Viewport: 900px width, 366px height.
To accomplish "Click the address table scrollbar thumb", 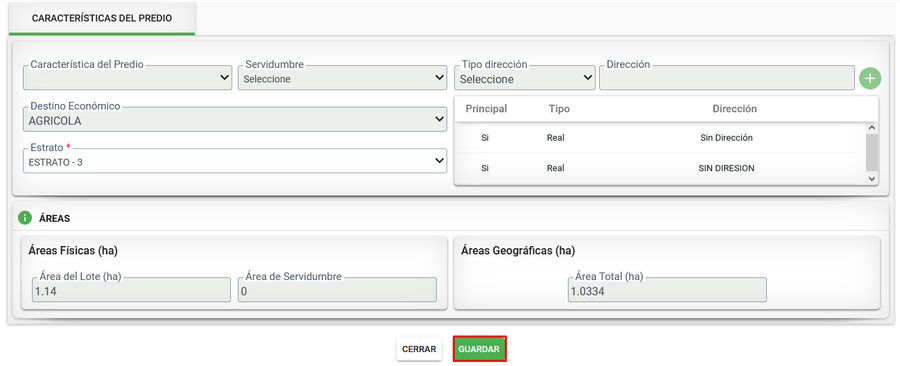I will 872,152.
